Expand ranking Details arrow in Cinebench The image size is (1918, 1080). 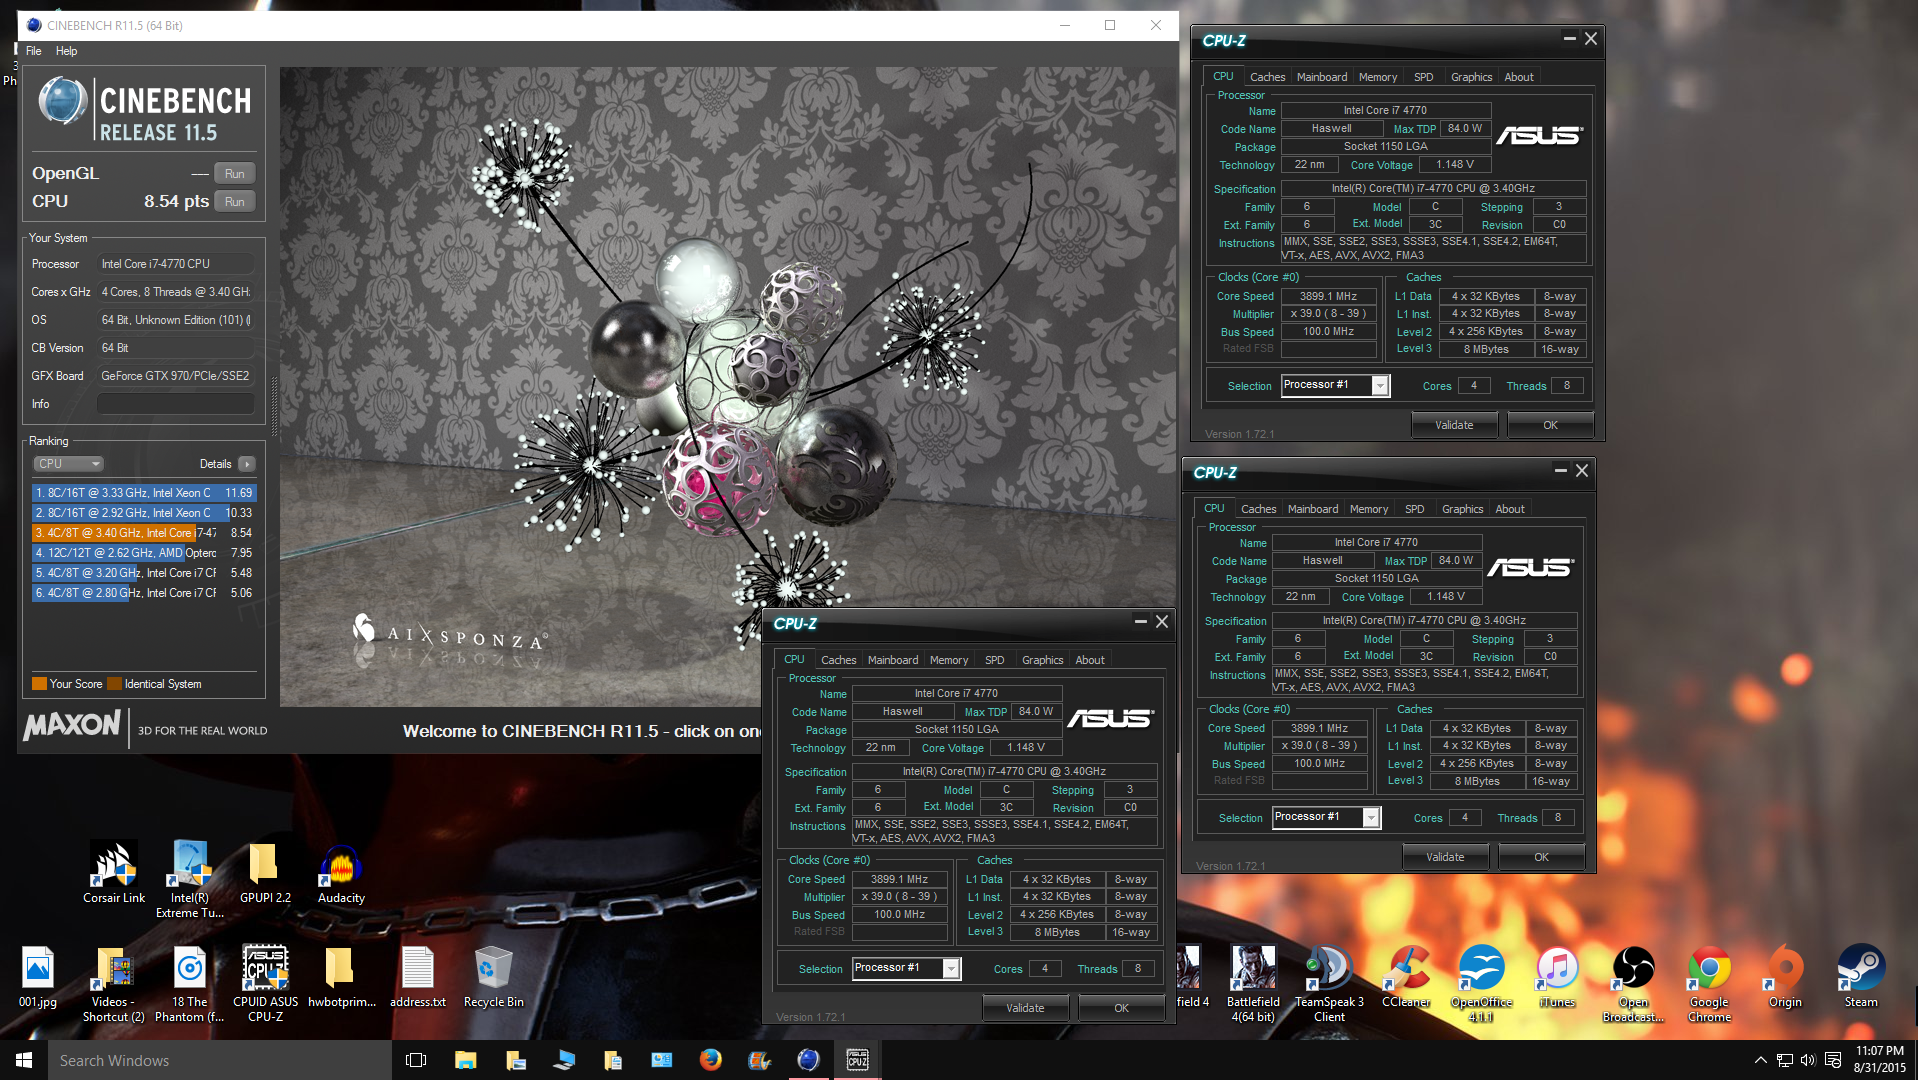point(247,464)
